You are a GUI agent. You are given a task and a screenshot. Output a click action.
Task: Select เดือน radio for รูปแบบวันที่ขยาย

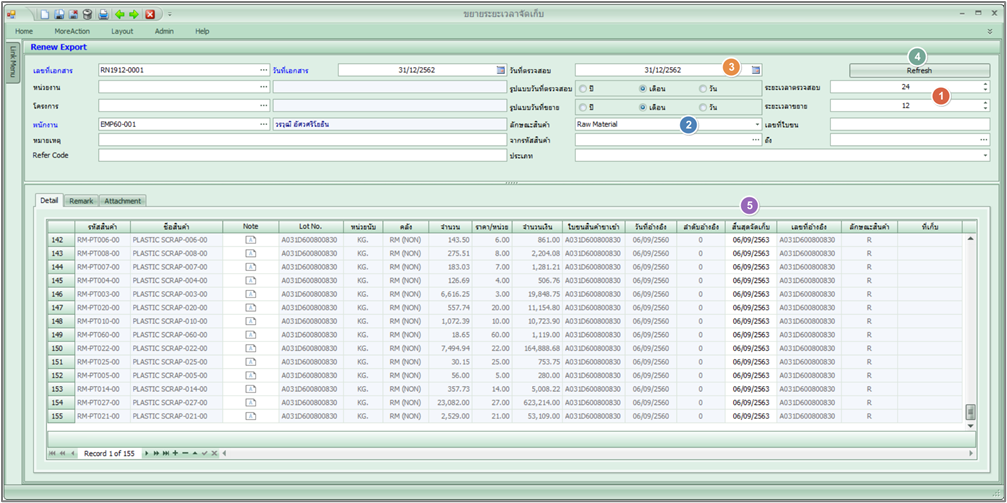coord(642,106)
